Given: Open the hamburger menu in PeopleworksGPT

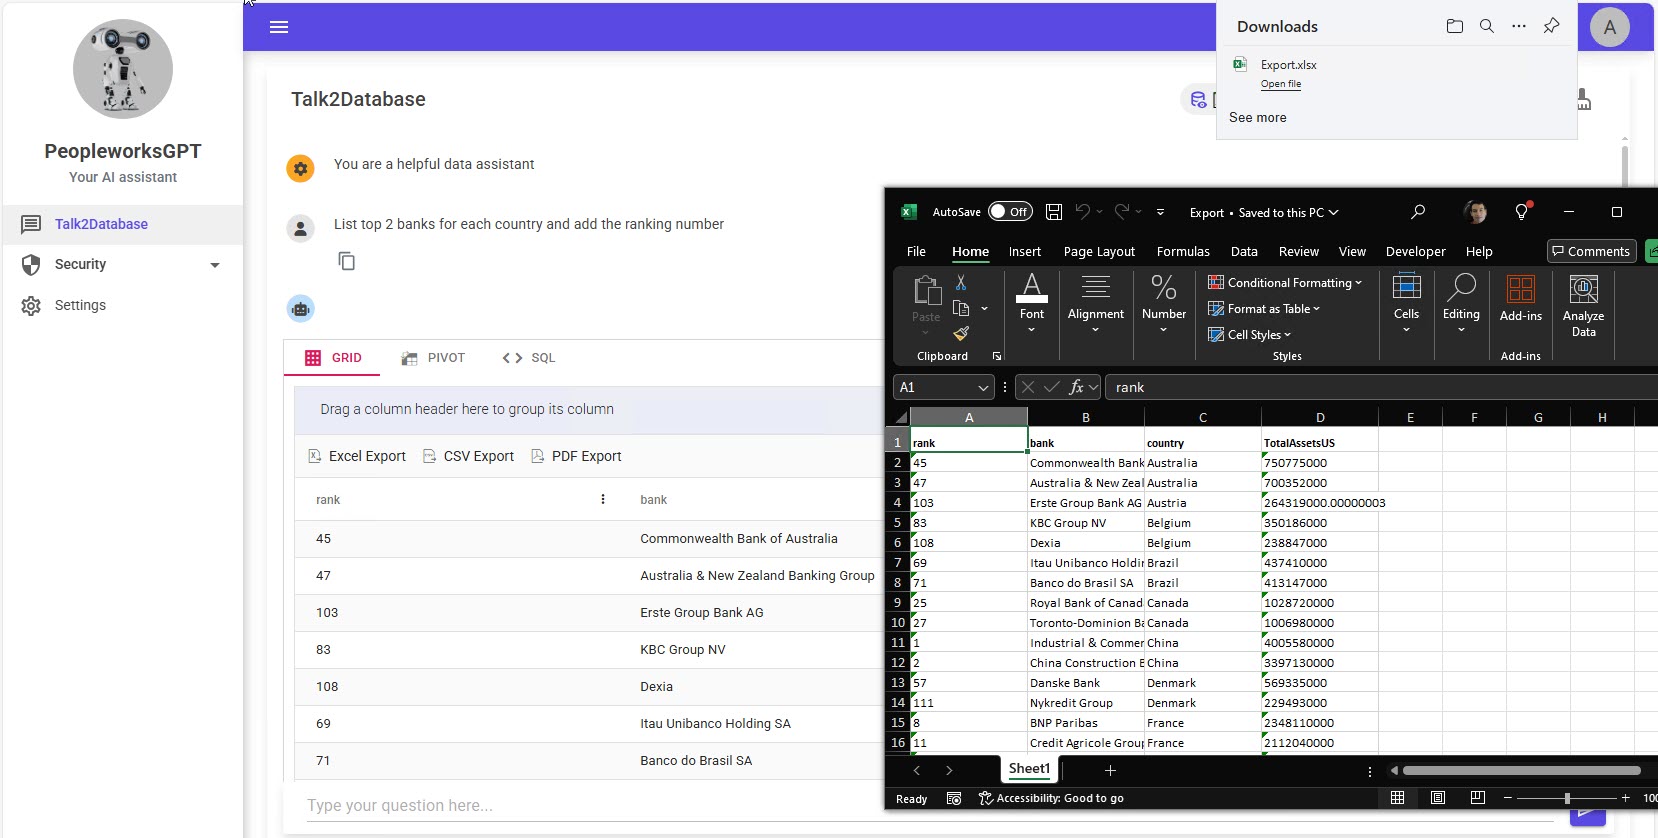Looking at the screenshot, I should pos(279,27).
